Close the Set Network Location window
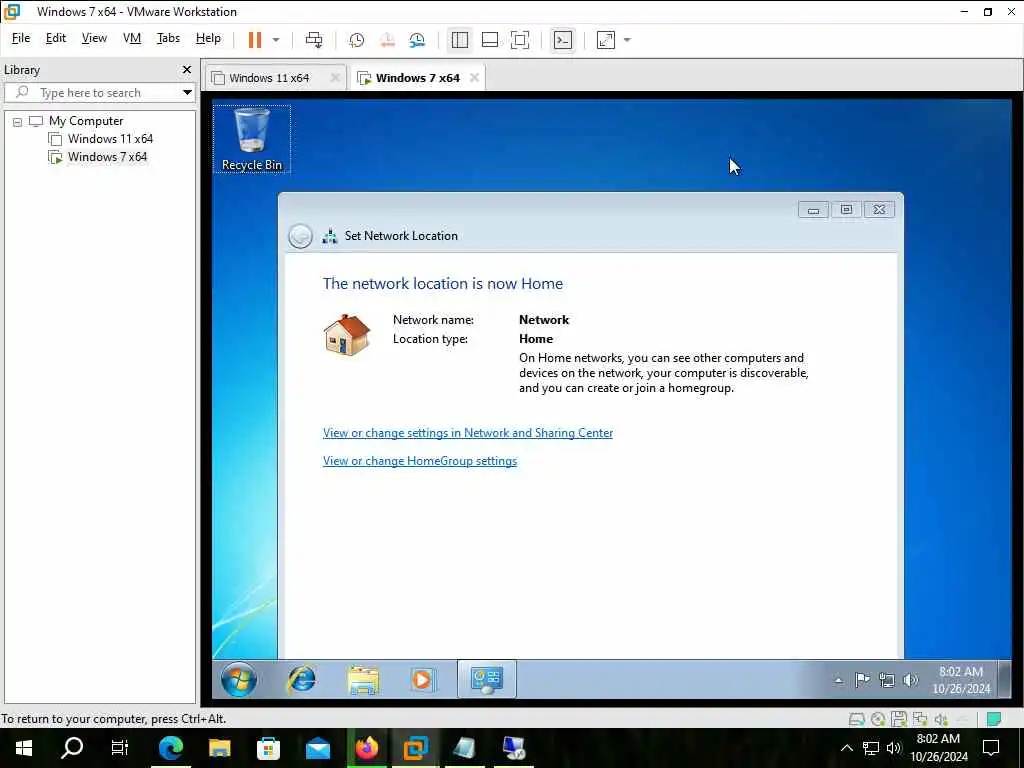The height and width of the screenshot is (768, 1024). point(879,210)
